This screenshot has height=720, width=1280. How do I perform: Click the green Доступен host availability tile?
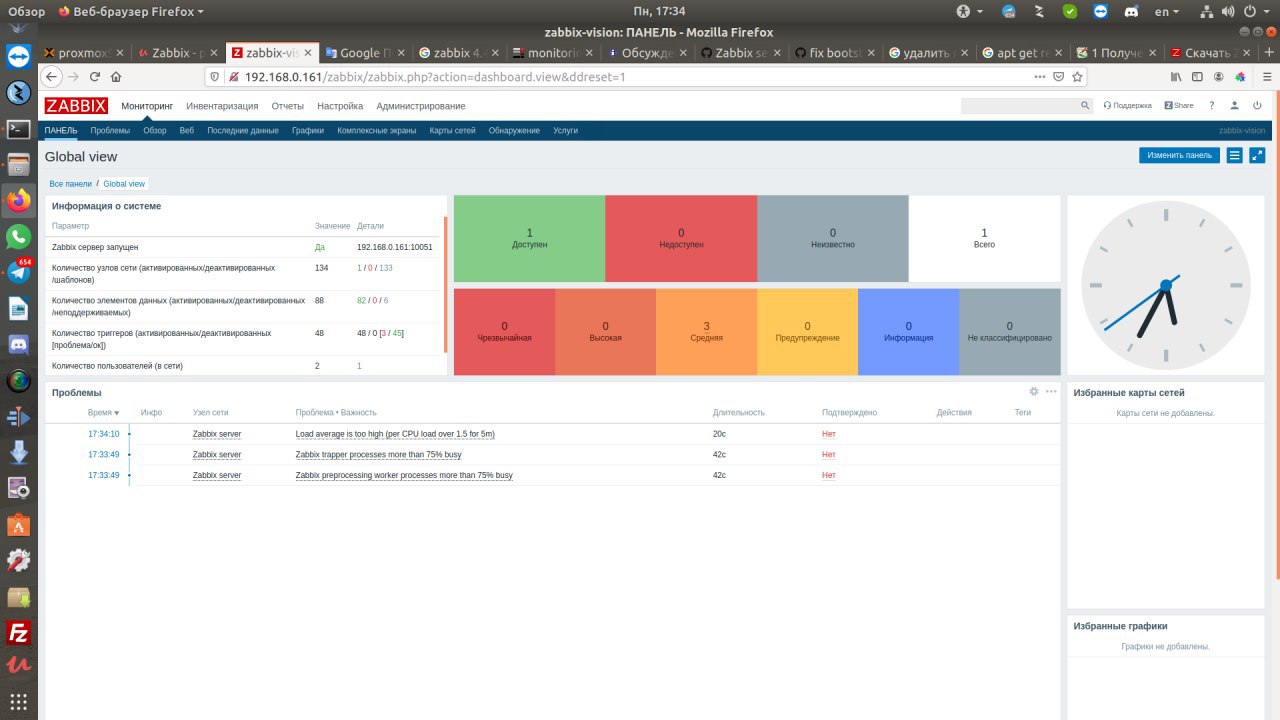[530, 238]
